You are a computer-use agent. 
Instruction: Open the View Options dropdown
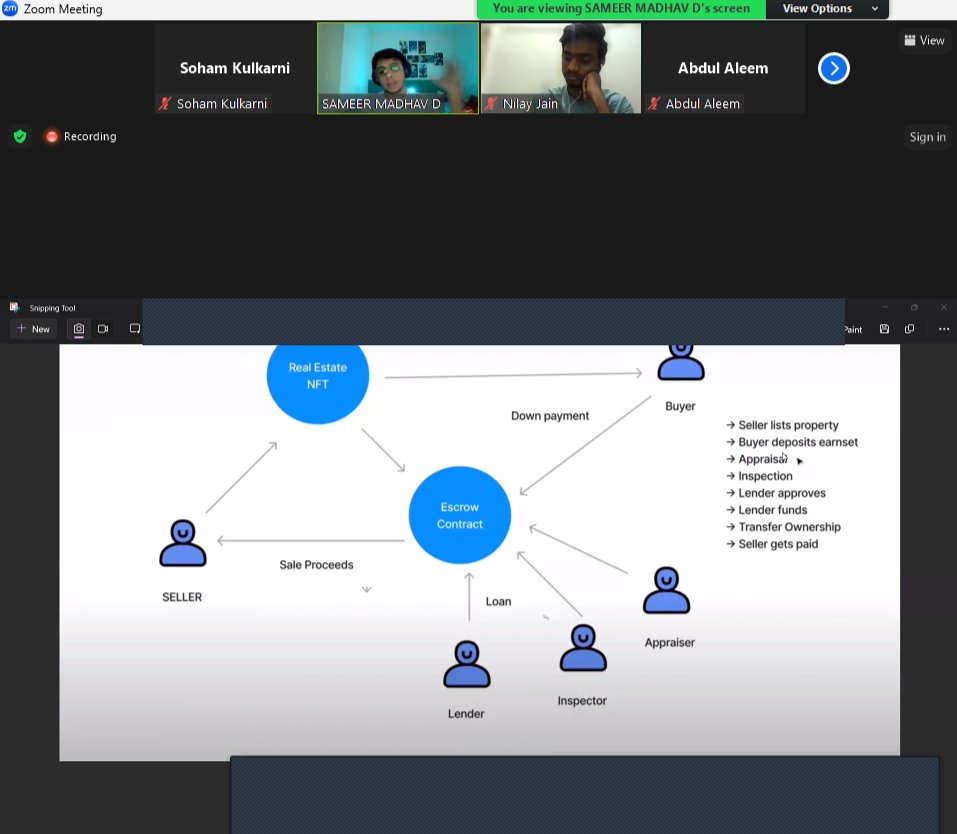tap(827, 9)
